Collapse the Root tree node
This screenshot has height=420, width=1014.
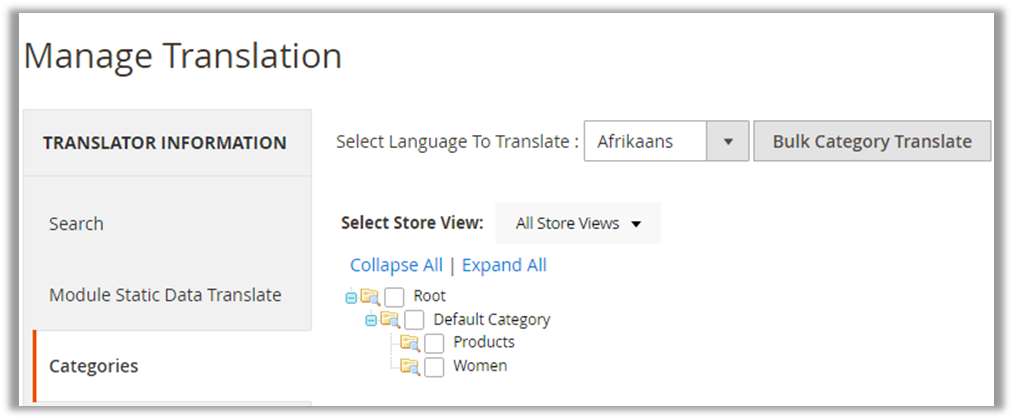click(351, 297)
